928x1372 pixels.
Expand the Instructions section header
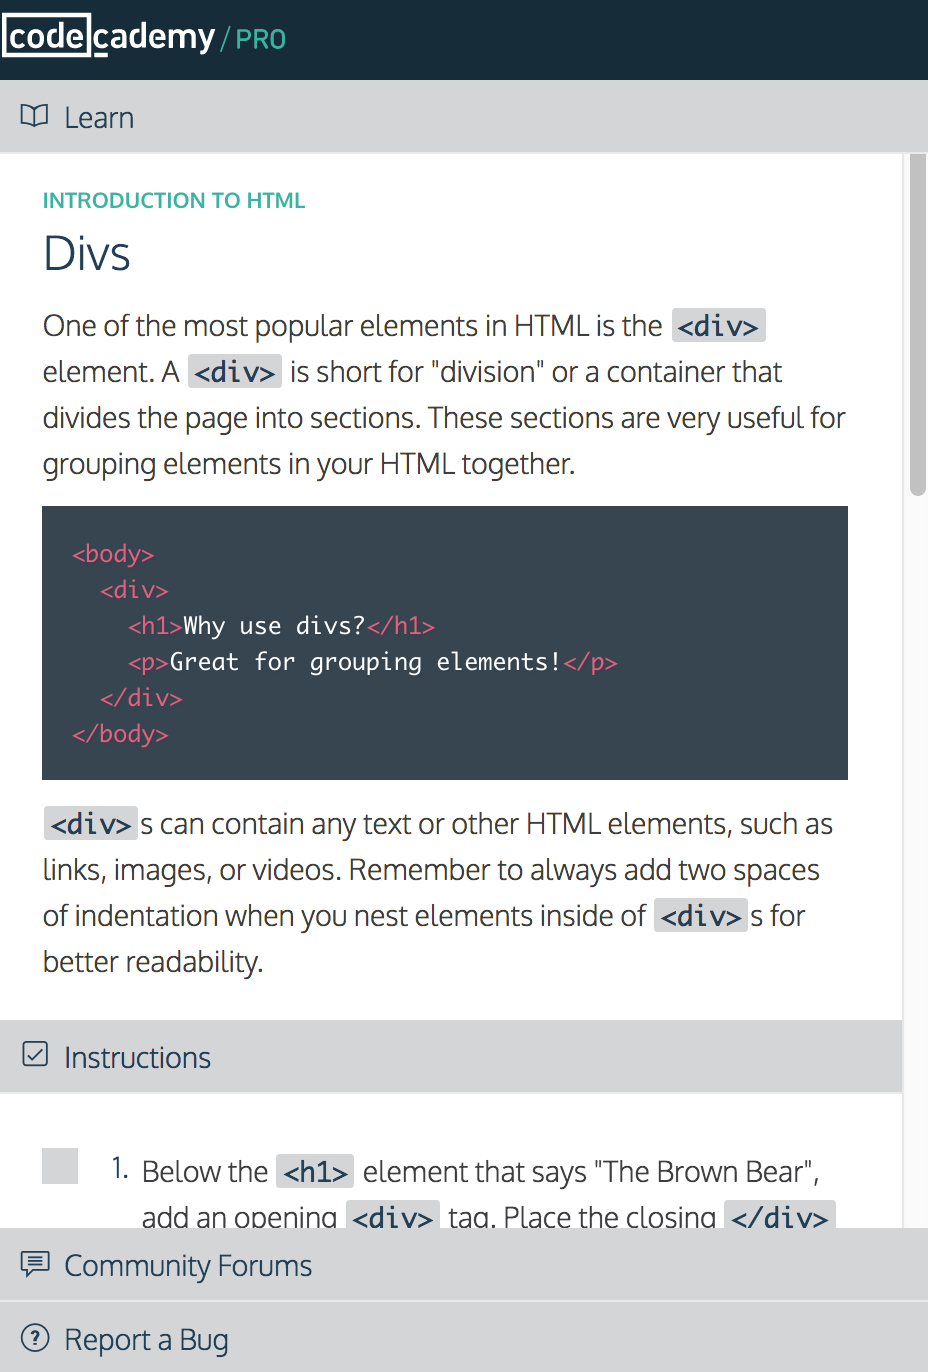137,1058
